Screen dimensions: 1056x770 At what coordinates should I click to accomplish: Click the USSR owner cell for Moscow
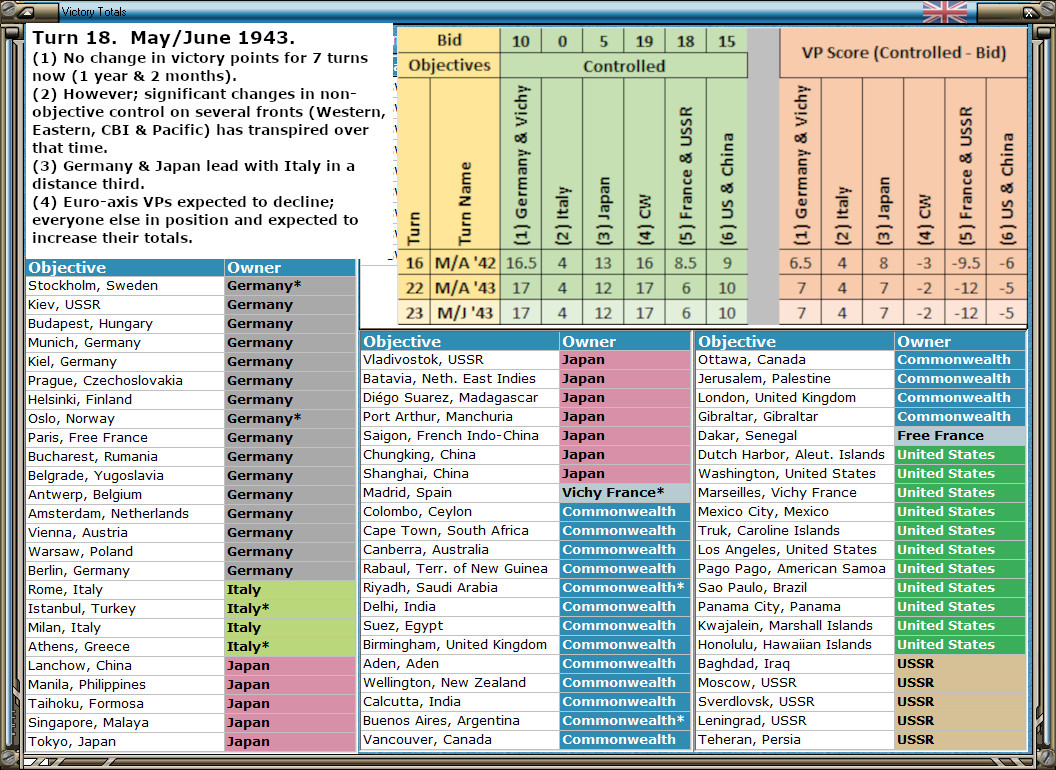tap(960, 682)
